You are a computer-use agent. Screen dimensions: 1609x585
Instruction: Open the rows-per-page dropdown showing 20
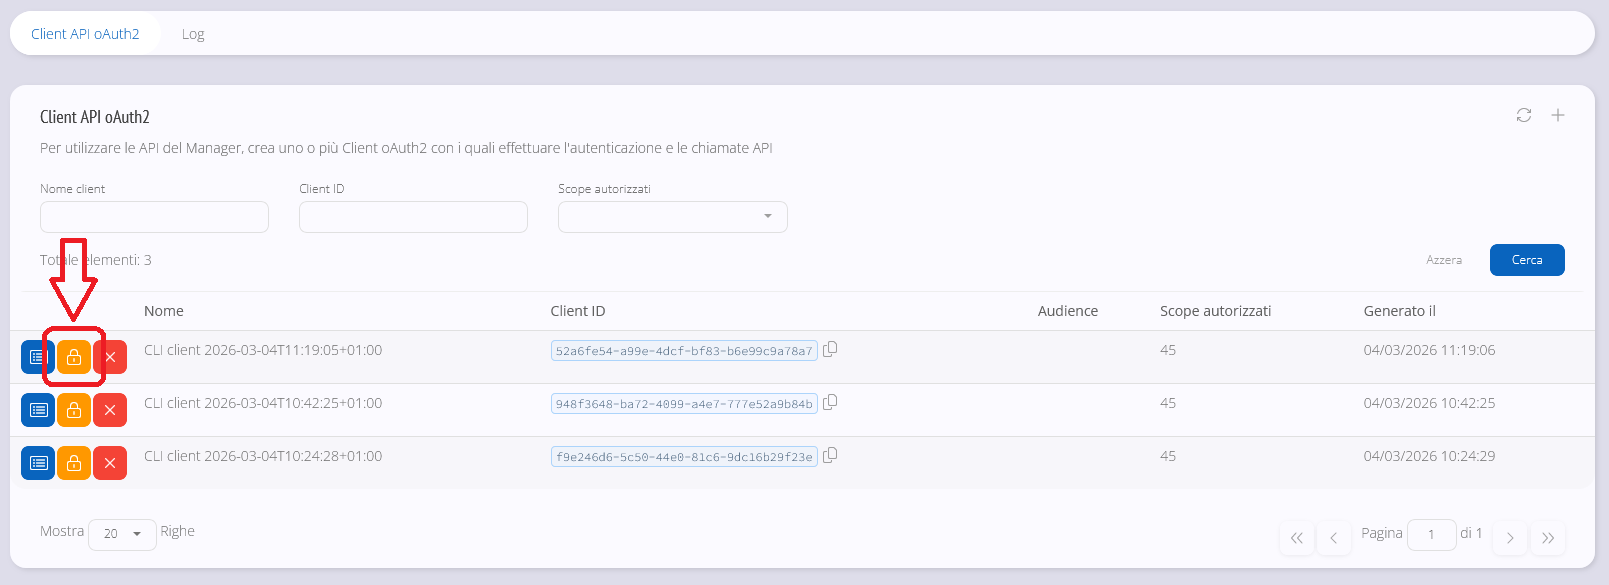[122, 534]
